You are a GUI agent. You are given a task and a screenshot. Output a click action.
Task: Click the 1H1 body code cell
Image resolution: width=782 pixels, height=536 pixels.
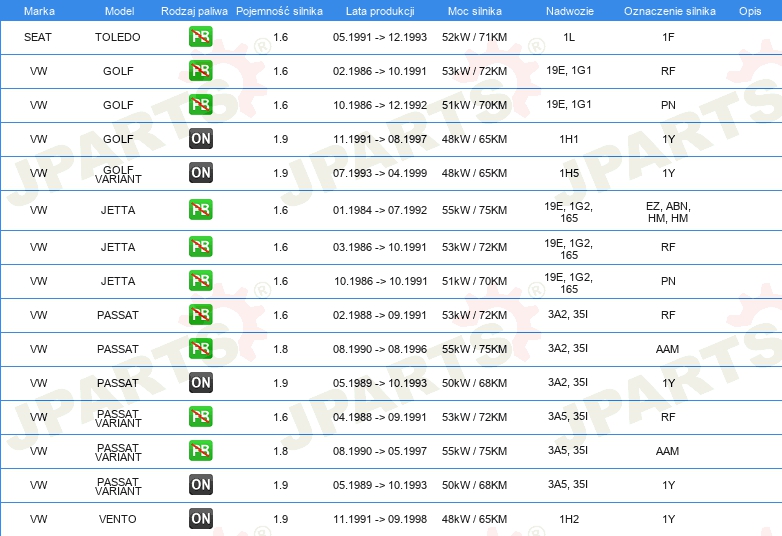point(569,139)
